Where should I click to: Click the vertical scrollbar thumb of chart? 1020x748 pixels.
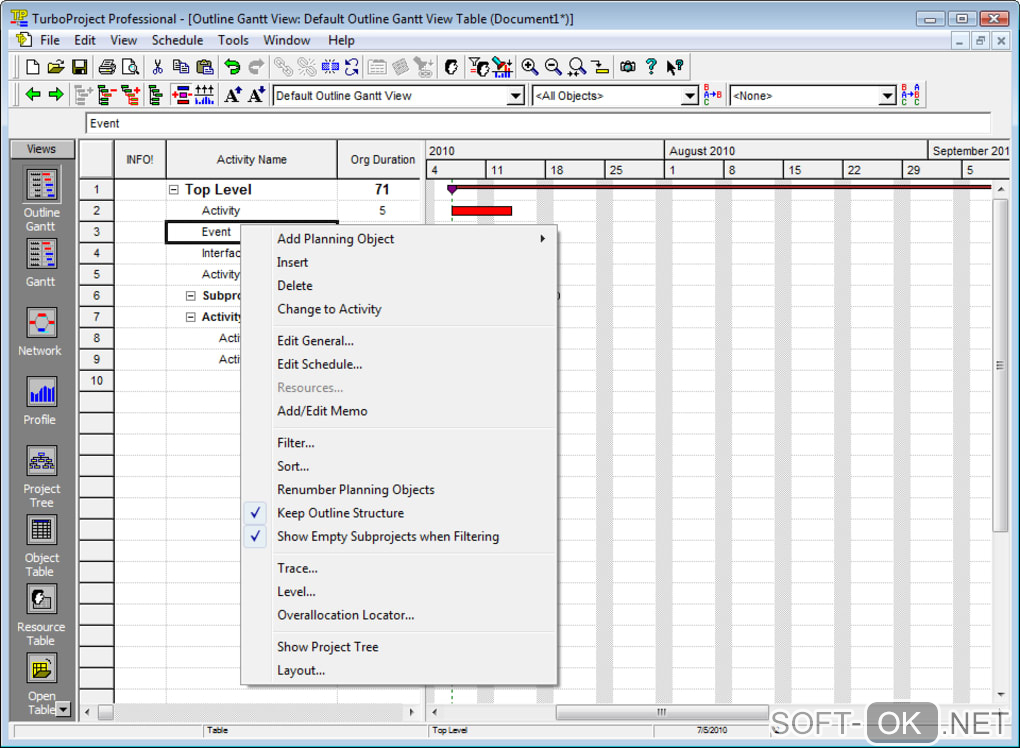pos(1000,366)
